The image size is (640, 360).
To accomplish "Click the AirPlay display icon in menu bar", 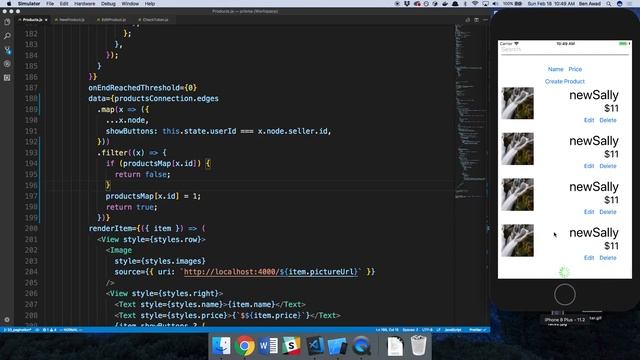I will [x=485, y=4].
